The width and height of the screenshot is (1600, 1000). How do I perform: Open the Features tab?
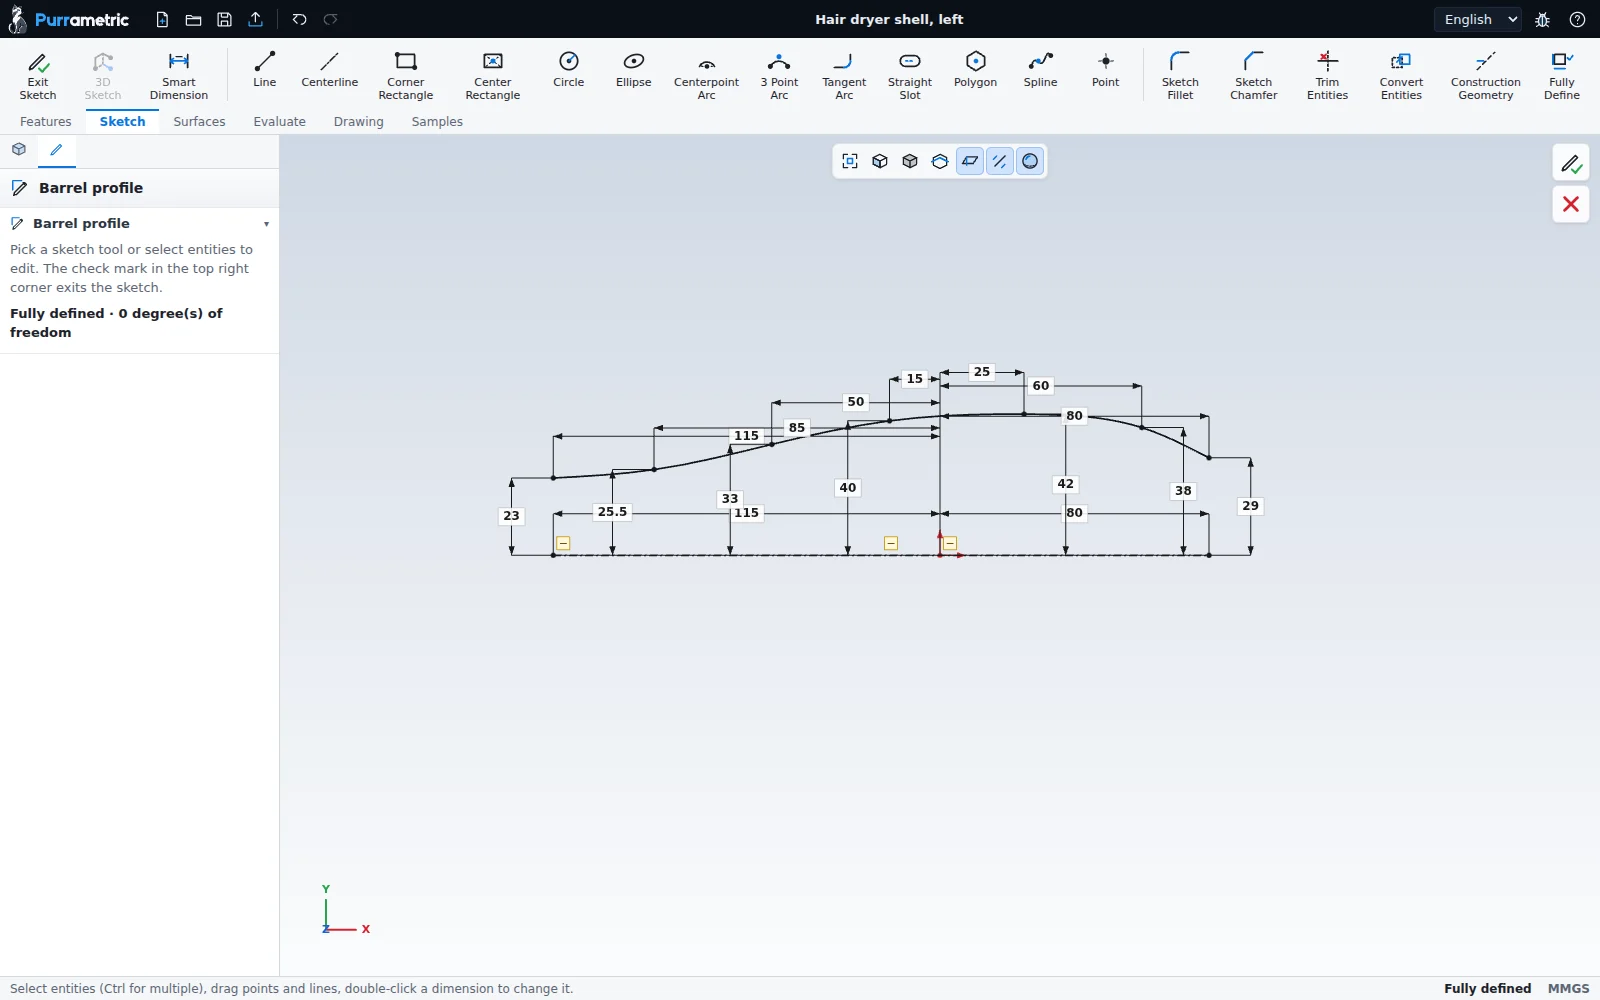[46, 122]
